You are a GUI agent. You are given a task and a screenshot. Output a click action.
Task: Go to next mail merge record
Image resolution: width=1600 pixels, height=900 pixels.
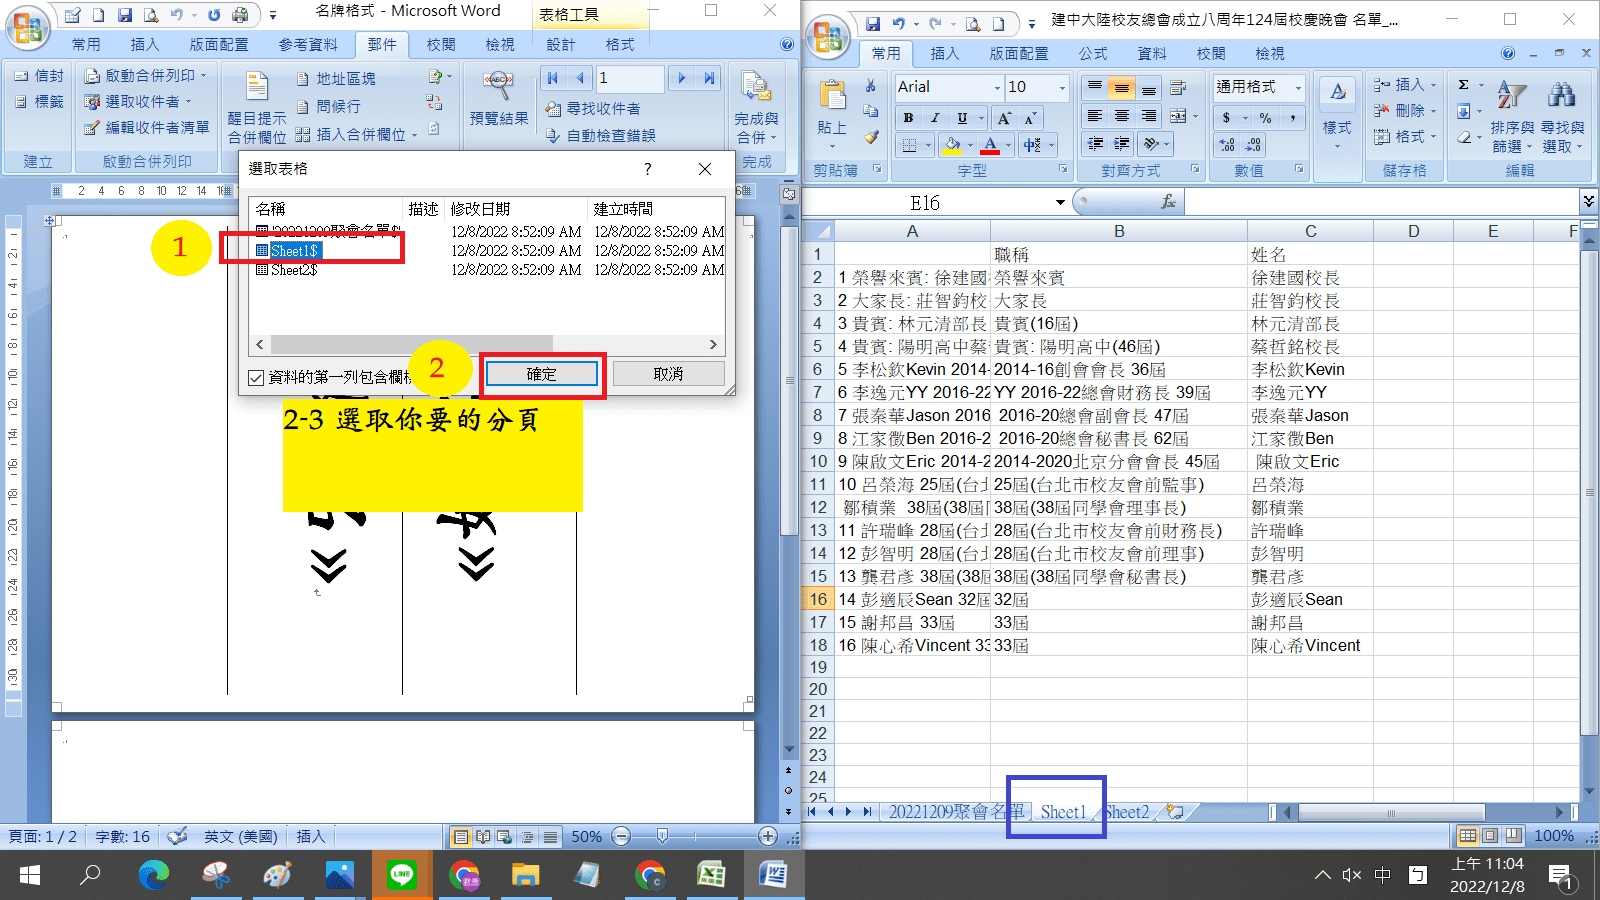click(682, 78)
